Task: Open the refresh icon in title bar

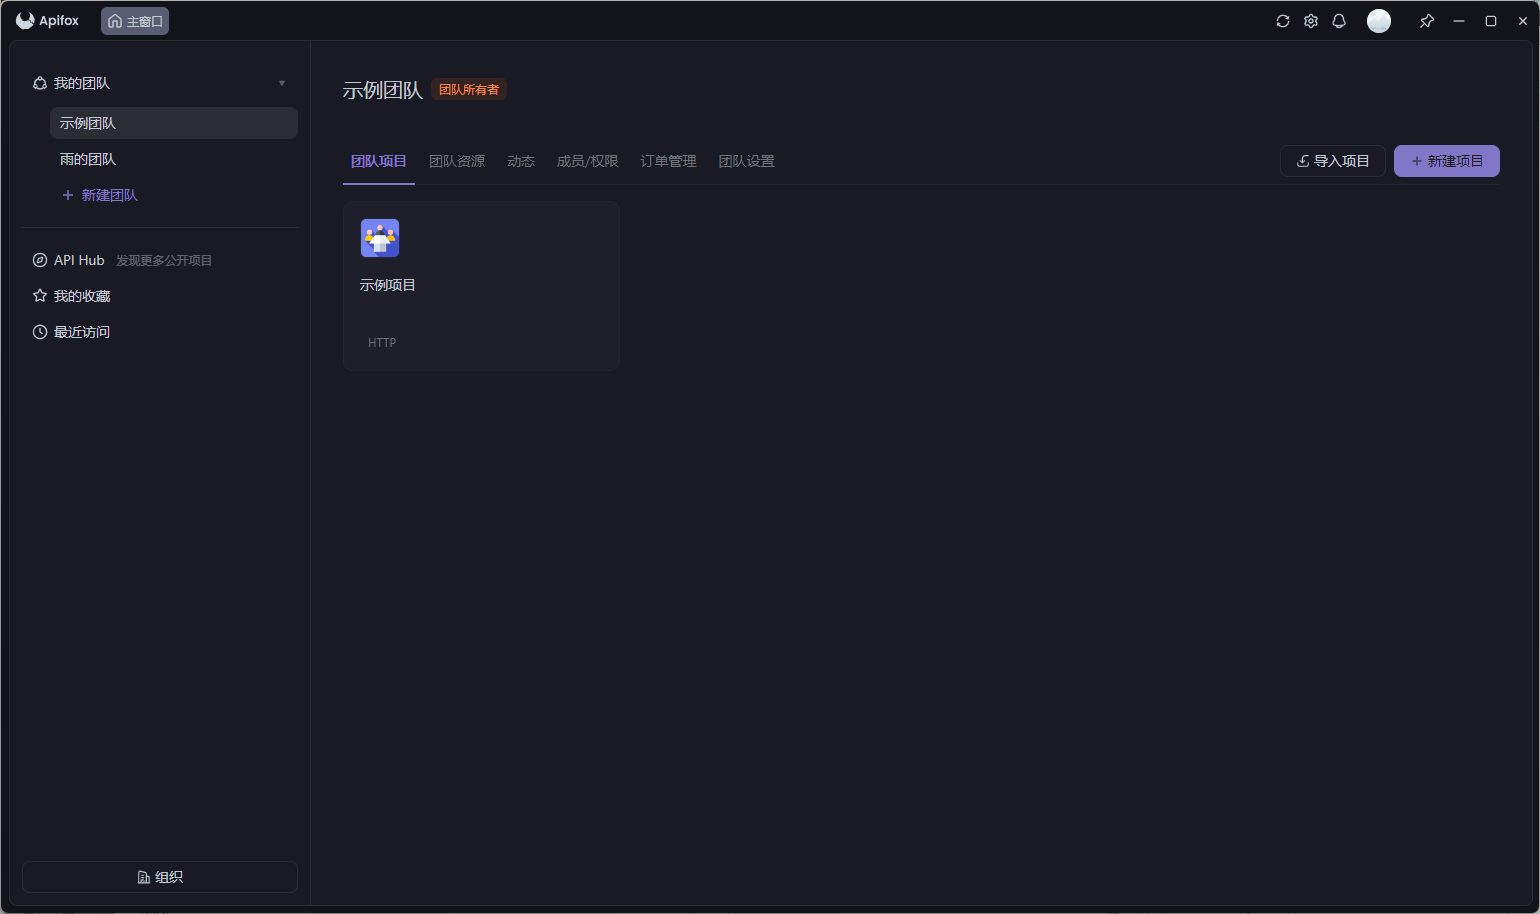Action: 1283,20
